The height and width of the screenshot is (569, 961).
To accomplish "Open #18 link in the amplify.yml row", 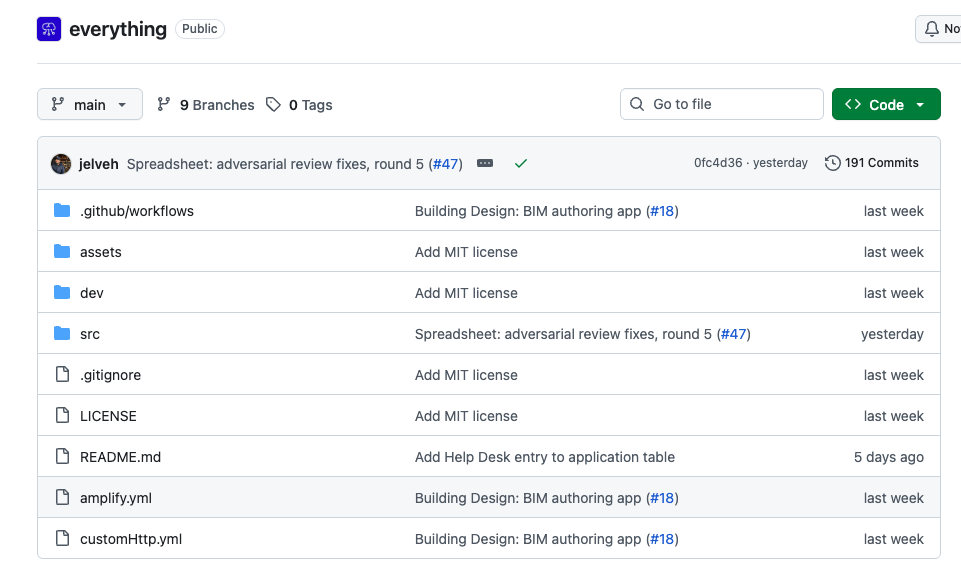I will click(x=662, y=498).
